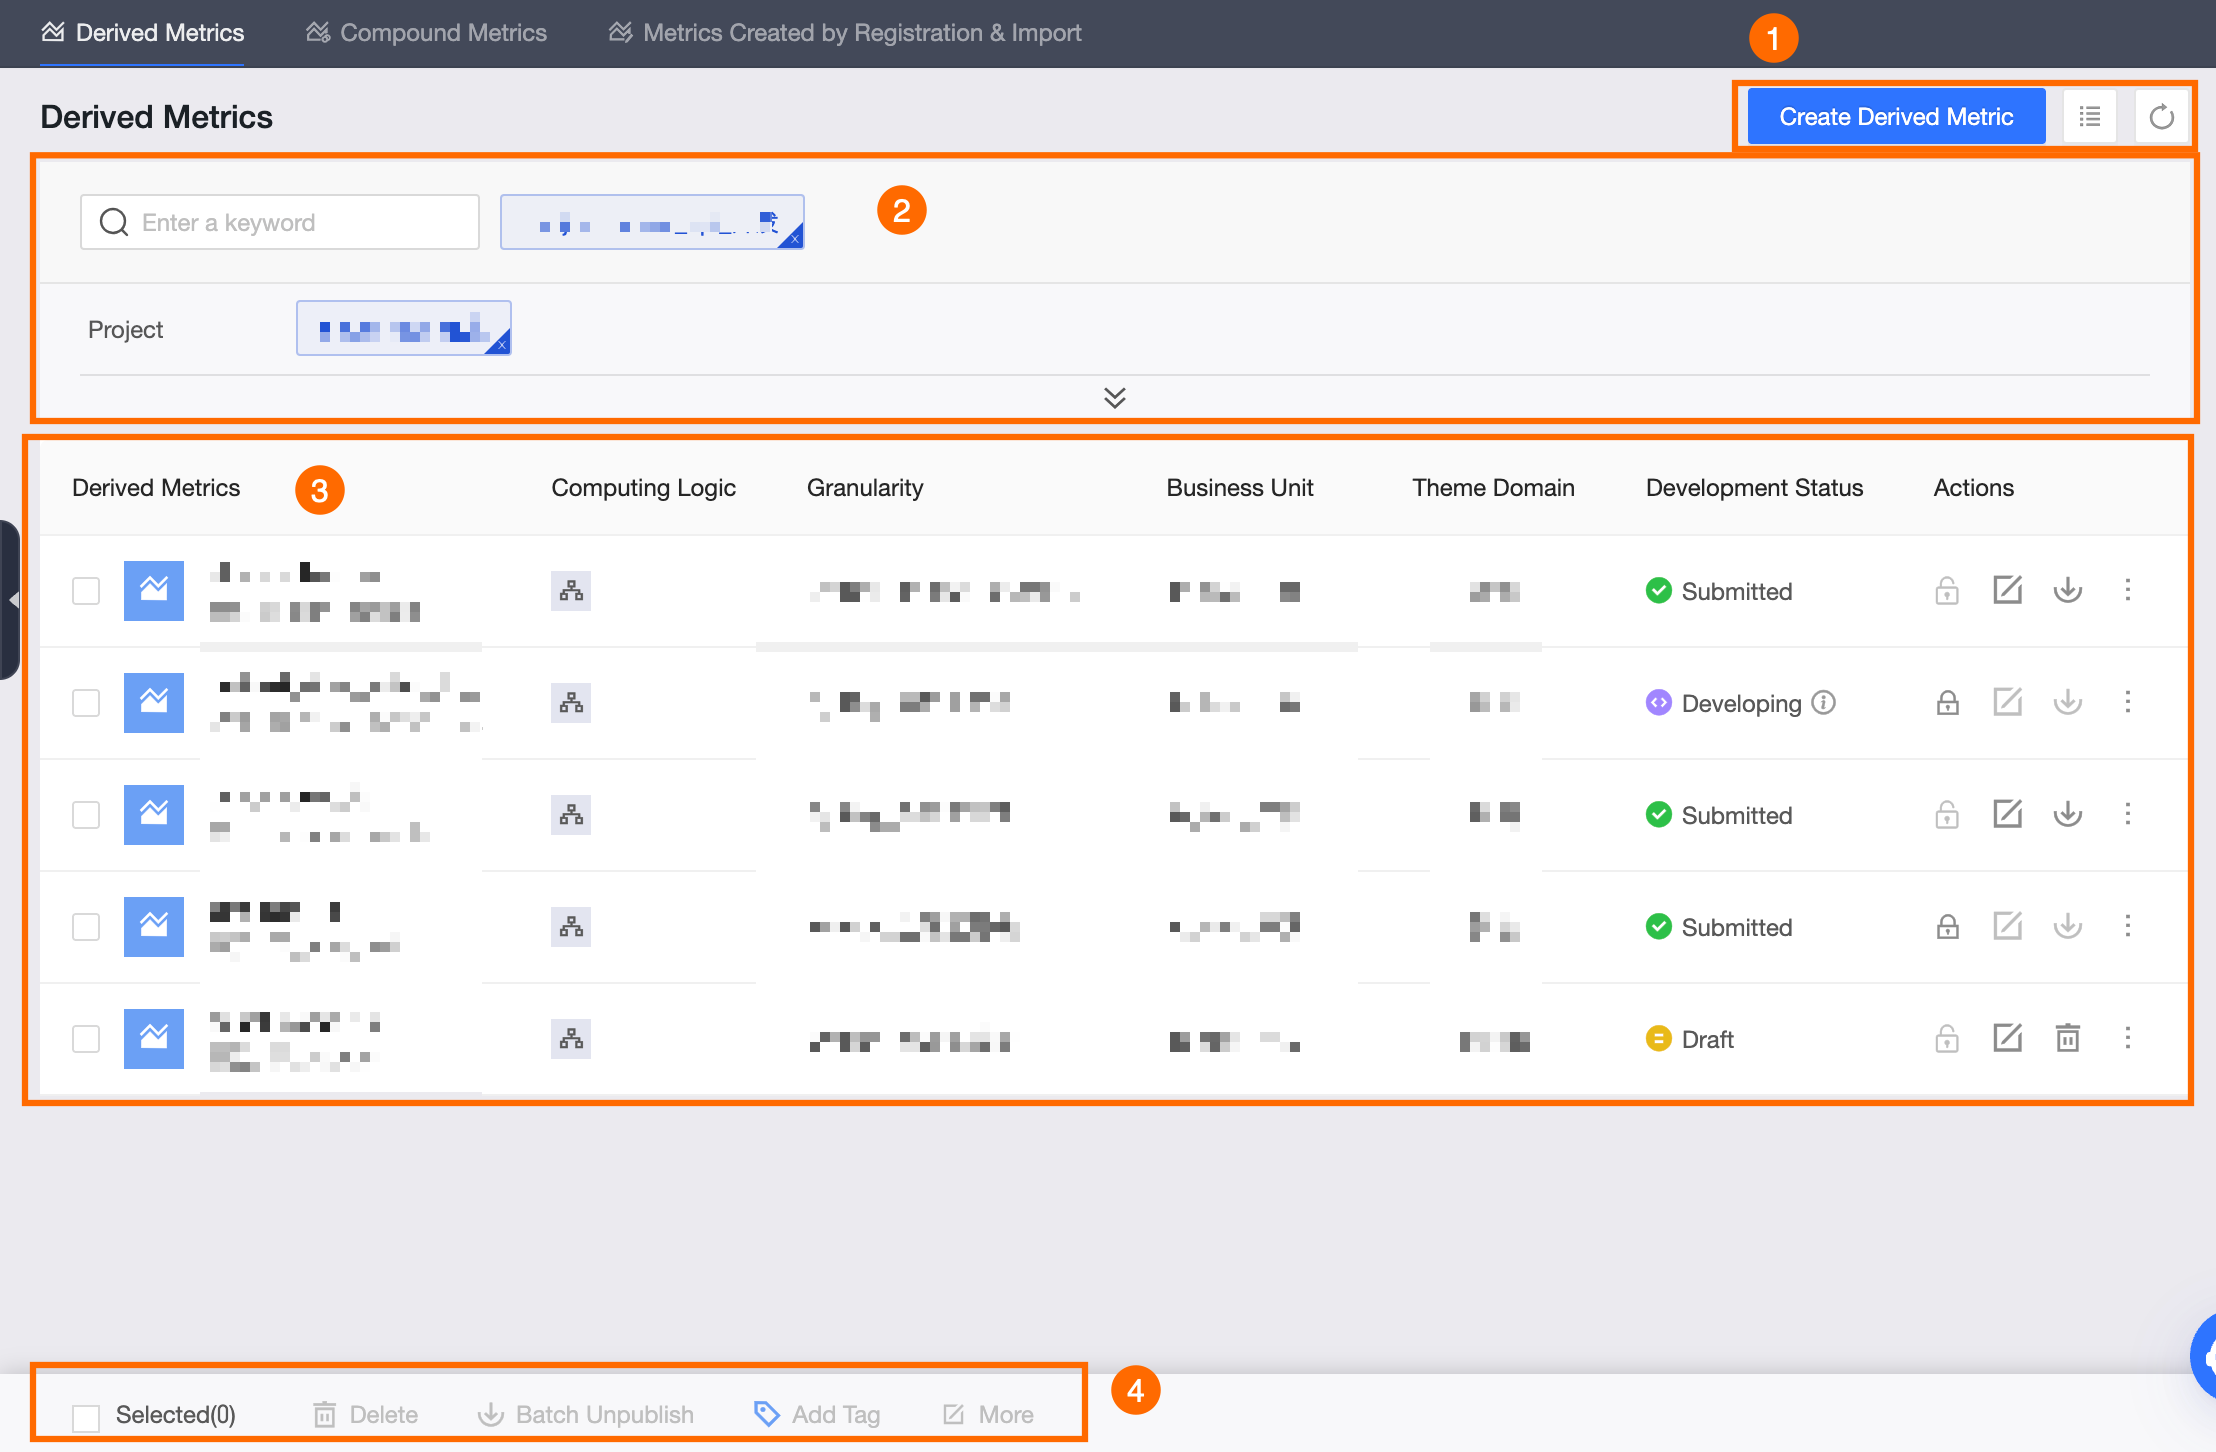The height and width of the screenshot is (1452, 2216).
Task: Click the metric thumbnail icon in Draft row
Action: click(154, 1039)
